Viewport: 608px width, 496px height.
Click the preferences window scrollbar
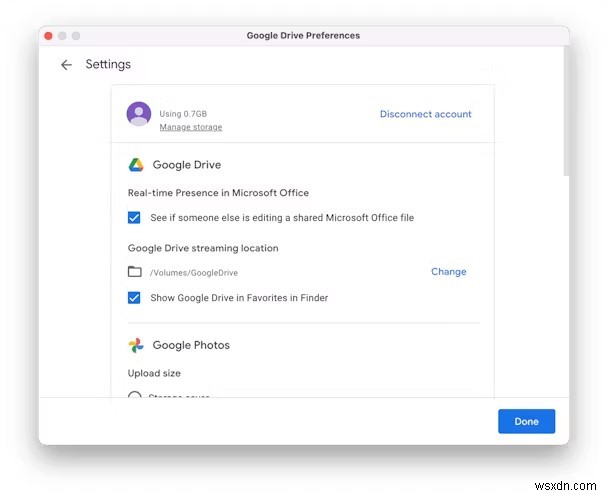pos(566,111)
